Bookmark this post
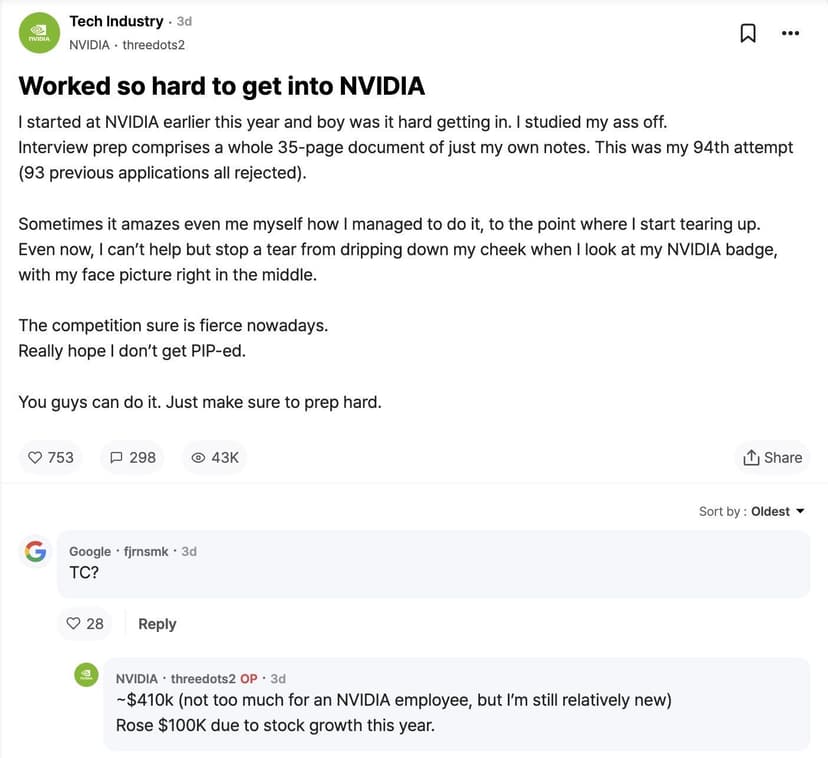 tap(747, 33)
